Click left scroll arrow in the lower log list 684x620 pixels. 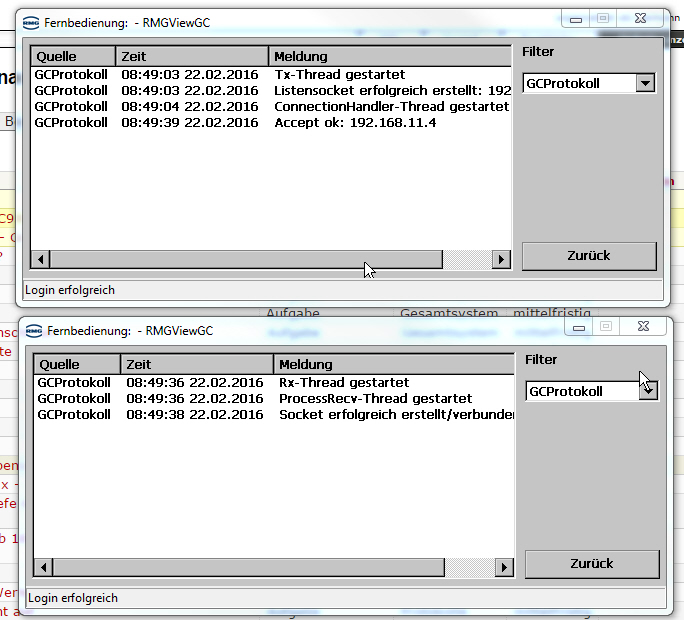tap(45, 568)
